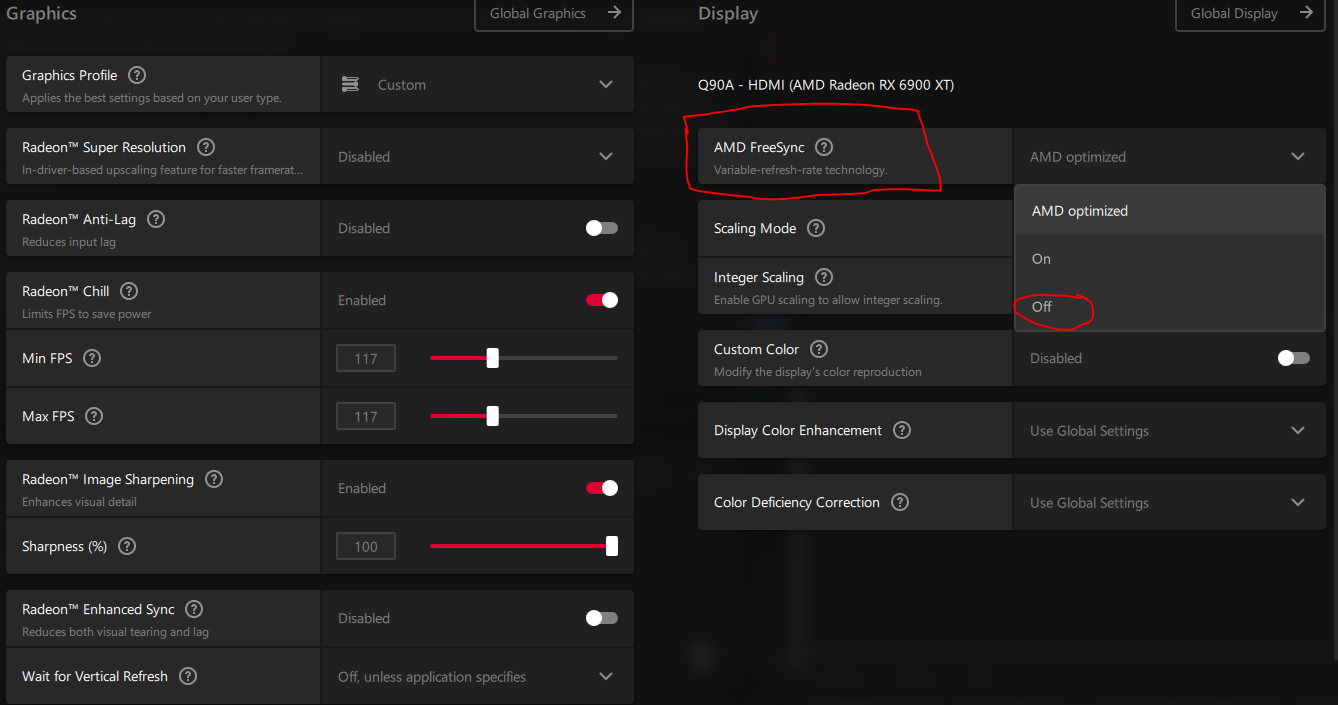Enable the Custom Color switch

[1294, 358]
